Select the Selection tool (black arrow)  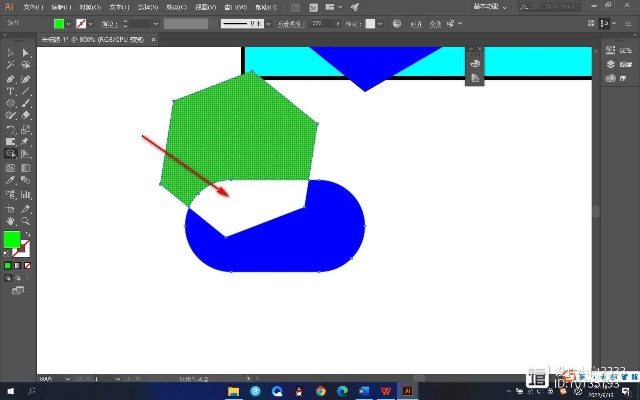coord(10,53)
